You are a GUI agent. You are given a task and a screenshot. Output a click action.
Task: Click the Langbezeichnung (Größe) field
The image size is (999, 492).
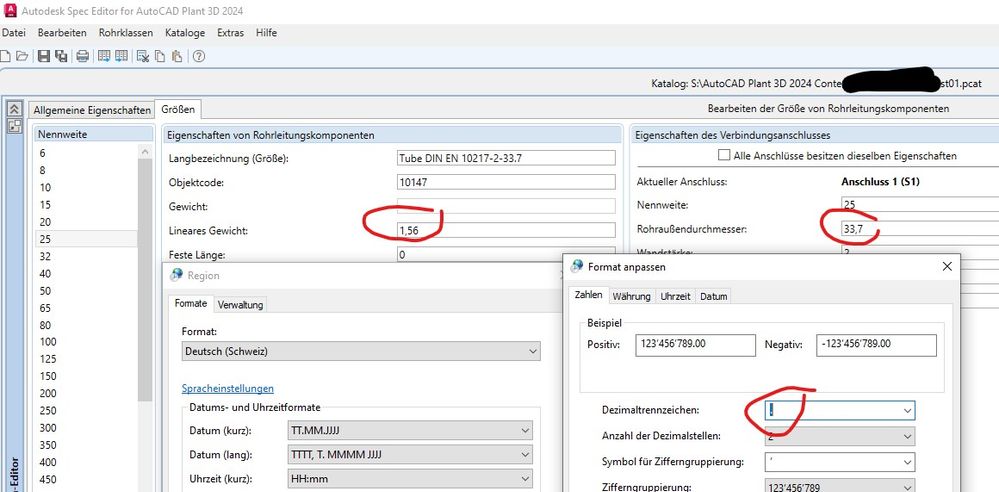pos(506,158)
